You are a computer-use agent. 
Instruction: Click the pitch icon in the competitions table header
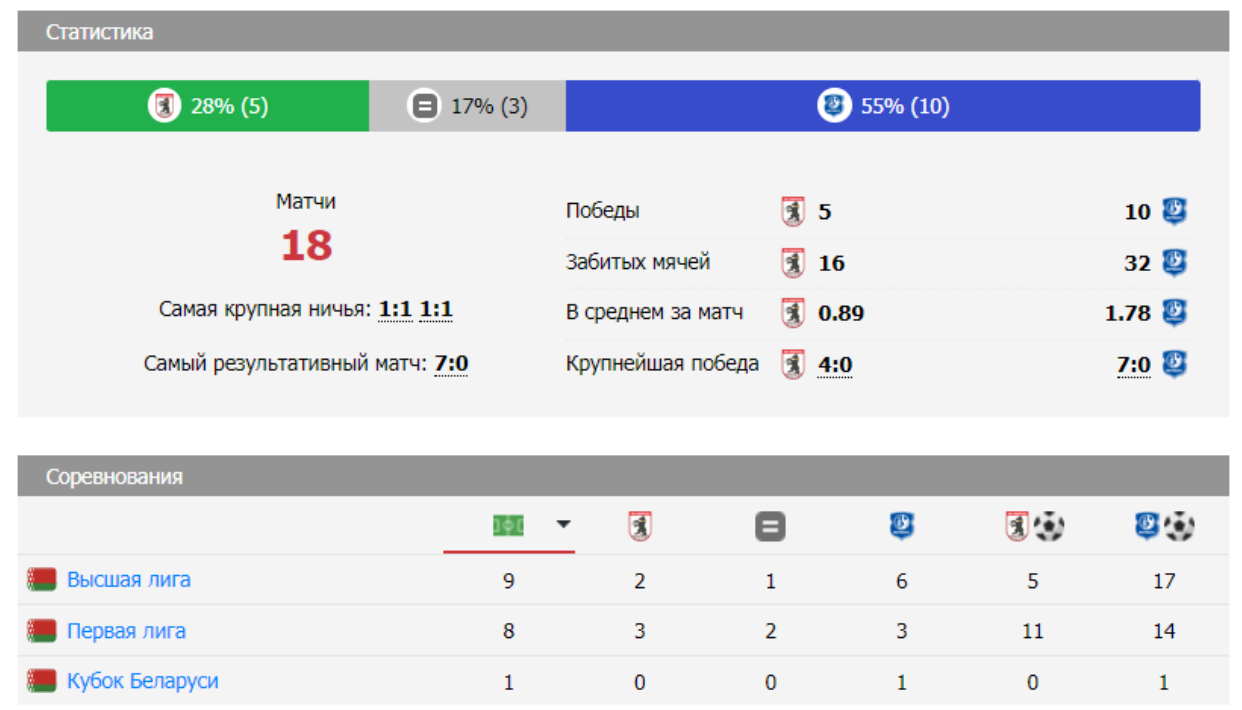click(x=508, y=525)
